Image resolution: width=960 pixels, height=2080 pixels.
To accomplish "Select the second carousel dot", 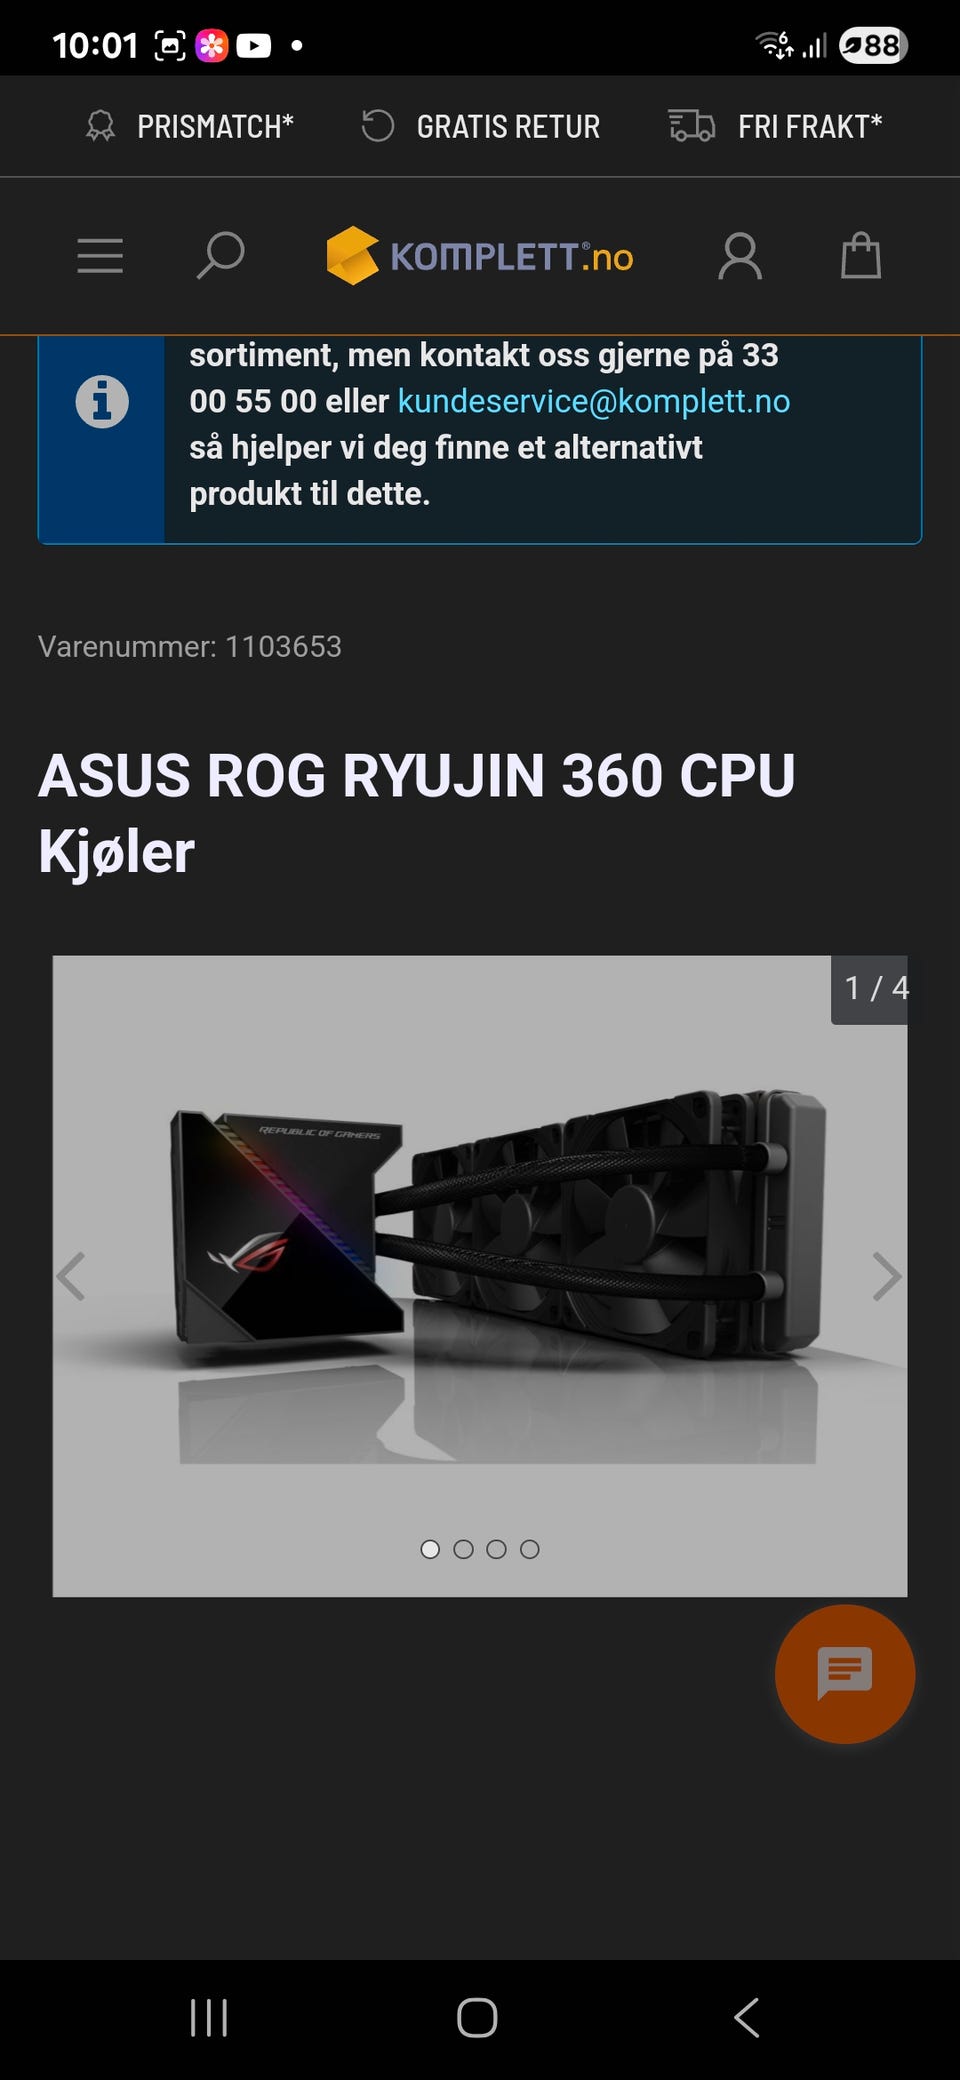I will pos(463,1549).
